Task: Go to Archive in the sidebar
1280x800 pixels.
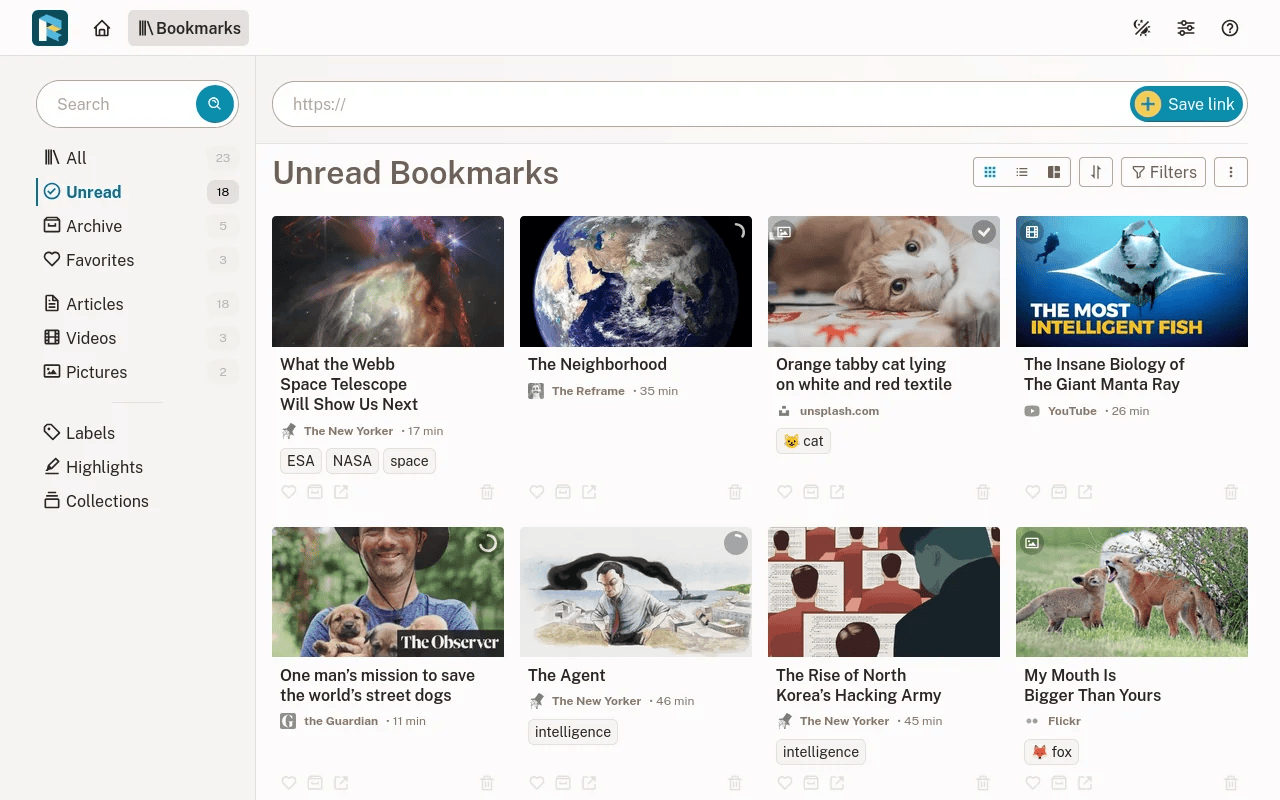Action: pos(138,226)
